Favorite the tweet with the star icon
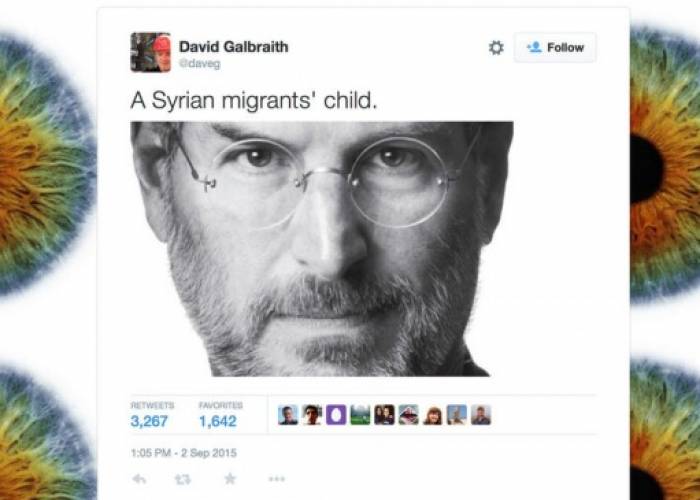This screenshot has width=700, height=500. [x=230, y=479]
